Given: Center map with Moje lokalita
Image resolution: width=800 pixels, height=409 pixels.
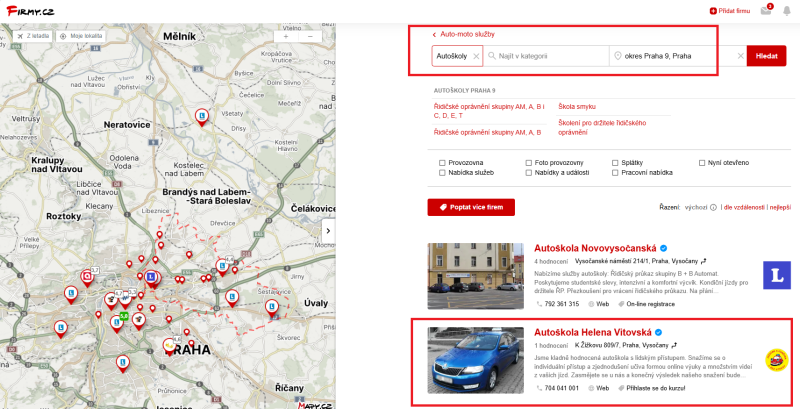Looking at the screenshot, I should [81, 36].
